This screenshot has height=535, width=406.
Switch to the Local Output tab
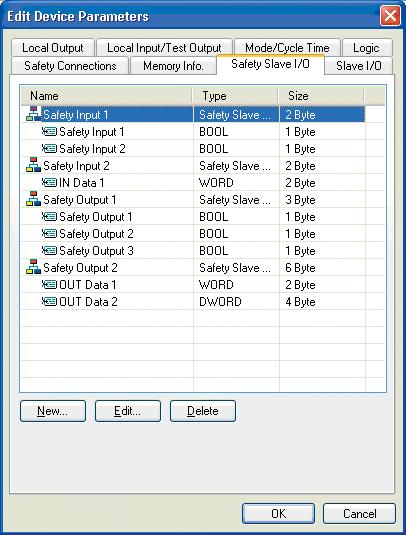click(x=53, y=48)
